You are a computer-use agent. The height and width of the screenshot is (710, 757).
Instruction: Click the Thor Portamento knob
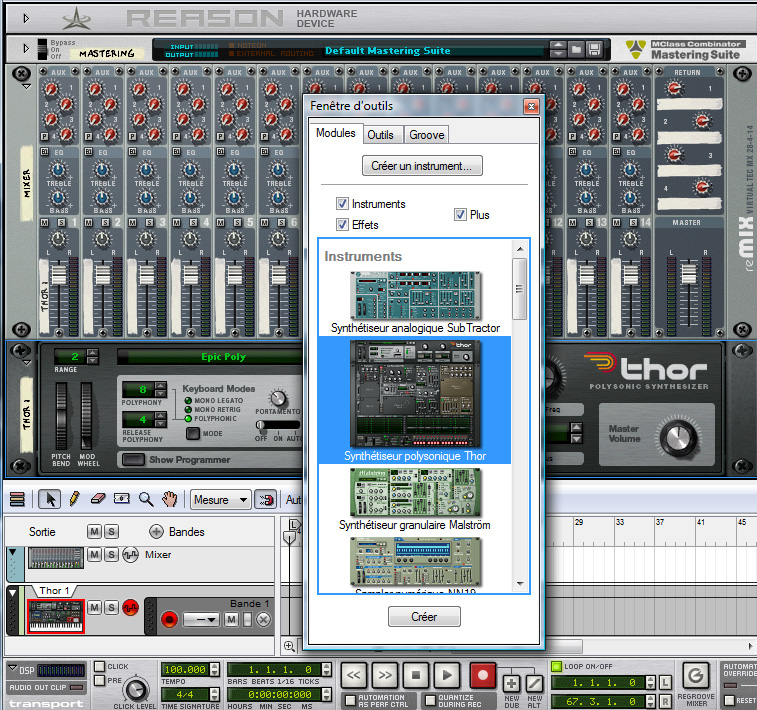click(278, 398)
